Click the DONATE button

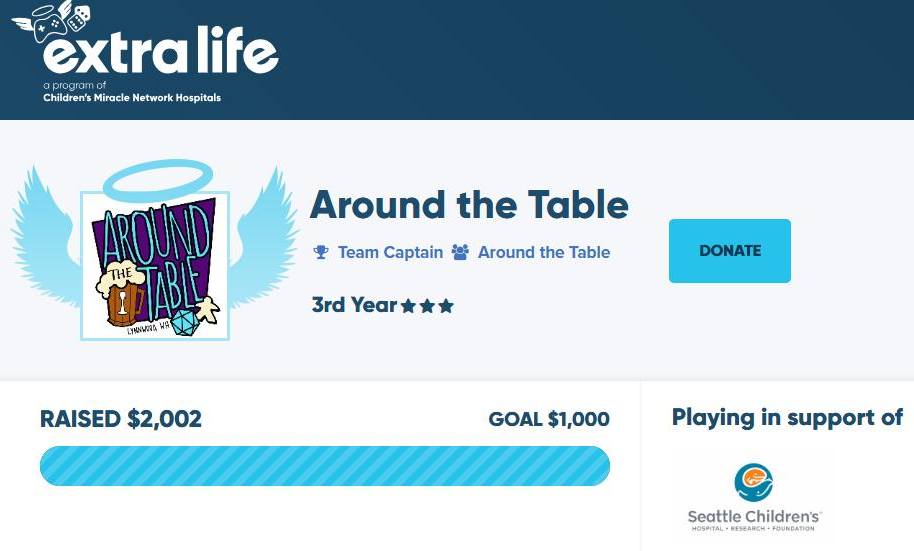pyautogui.click(x=730, y=251)
